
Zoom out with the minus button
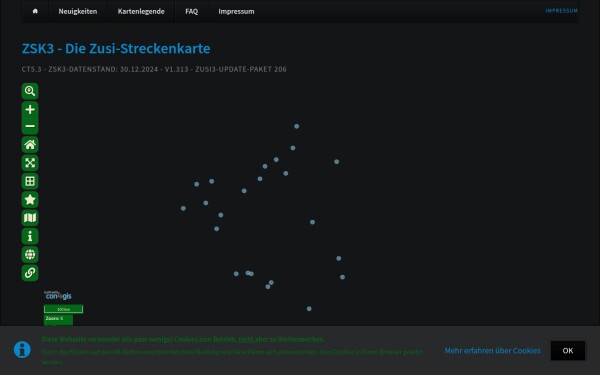point(30,126)
